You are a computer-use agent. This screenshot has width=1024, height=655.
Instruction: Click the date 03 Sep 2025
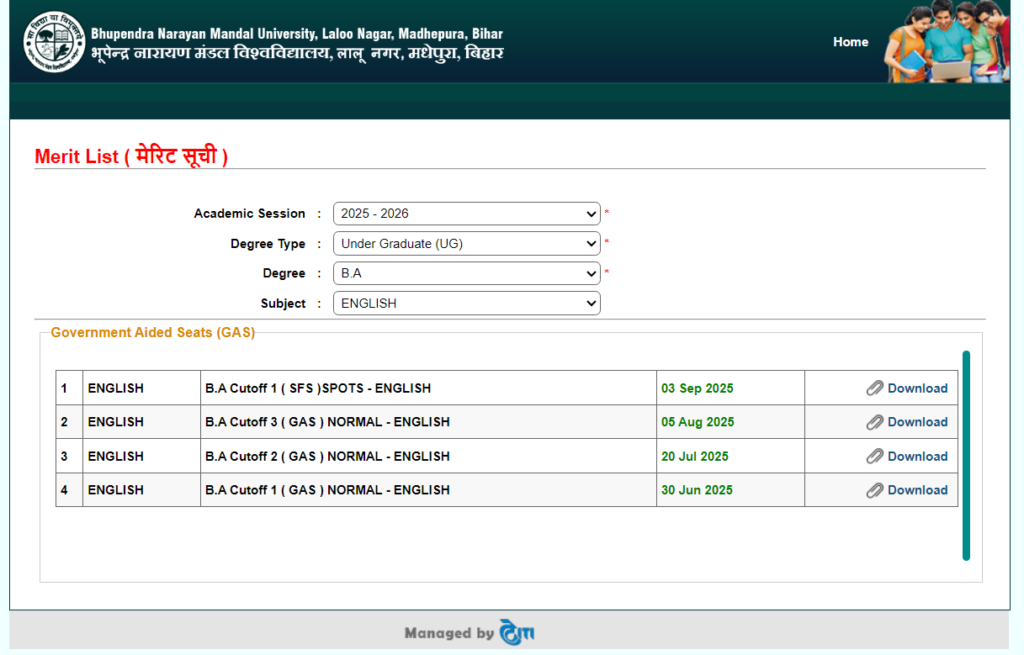697,389
